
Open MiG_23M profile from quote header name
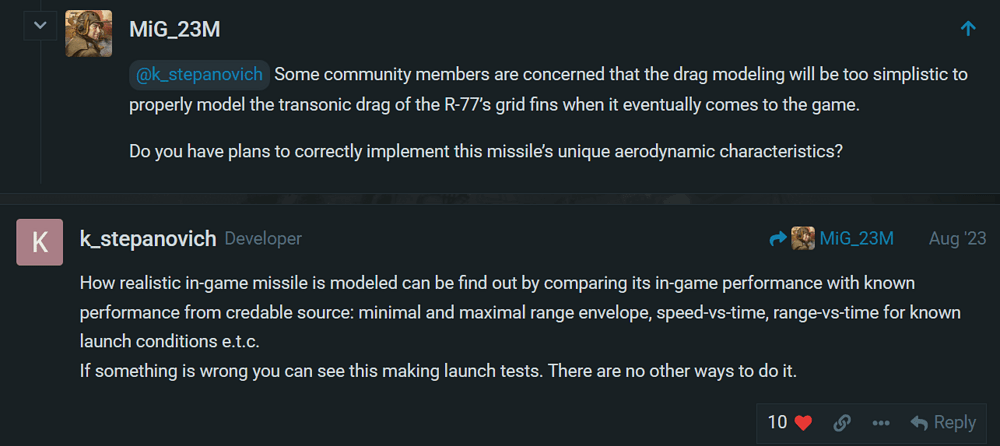click(x=175, y=29)
